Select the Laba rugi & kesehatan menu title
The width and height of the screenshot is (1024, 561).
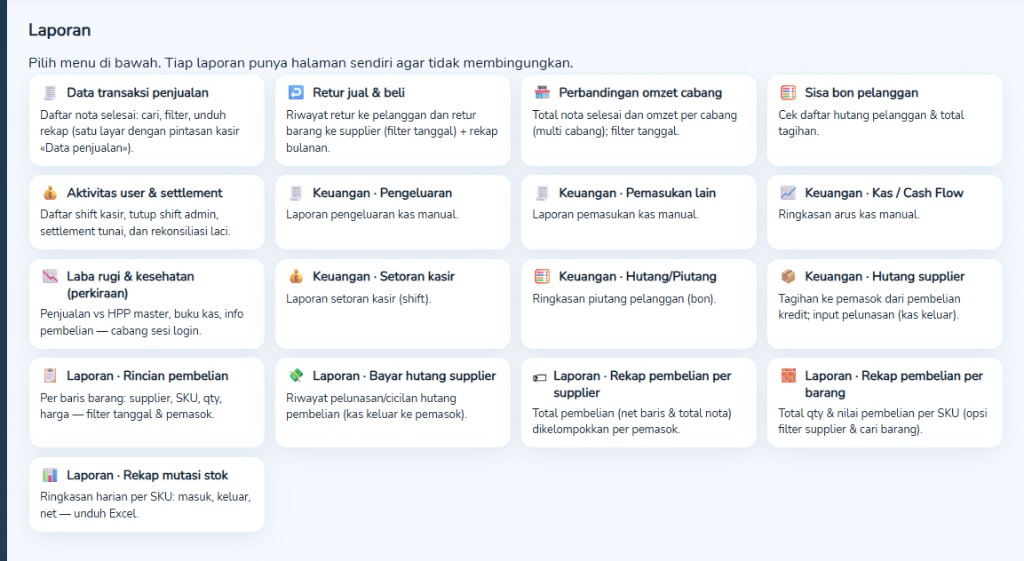click(130, 284)
